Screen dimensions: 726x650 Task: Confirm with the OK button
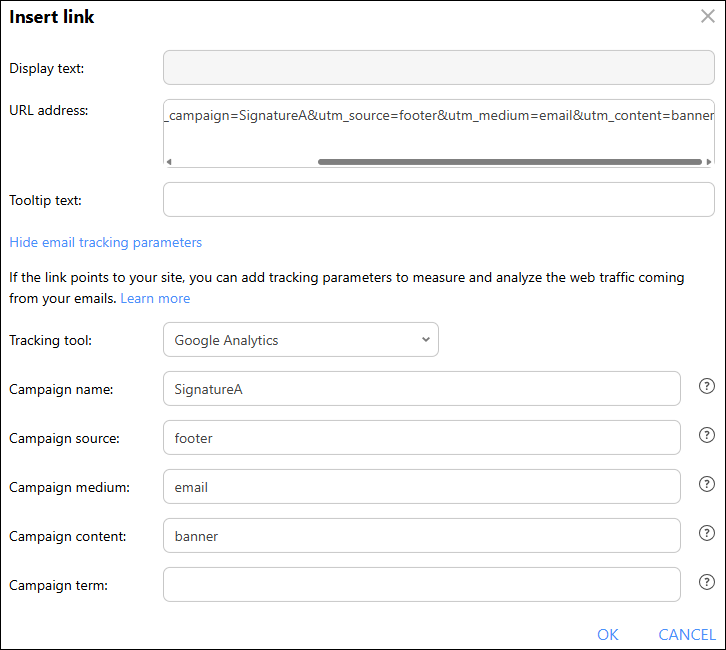pyautogui.click(x=607, y=634)
